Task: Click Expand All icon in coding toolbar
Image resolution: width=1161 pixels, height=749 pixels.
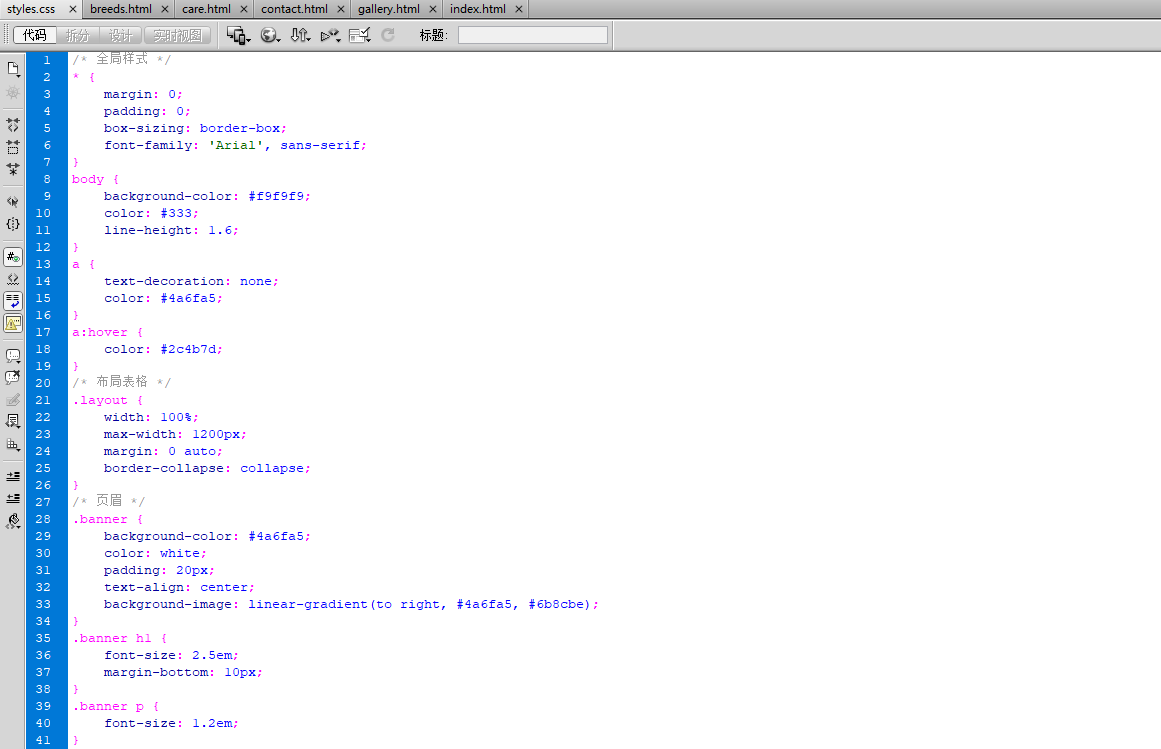Action: tap(13, 169)
